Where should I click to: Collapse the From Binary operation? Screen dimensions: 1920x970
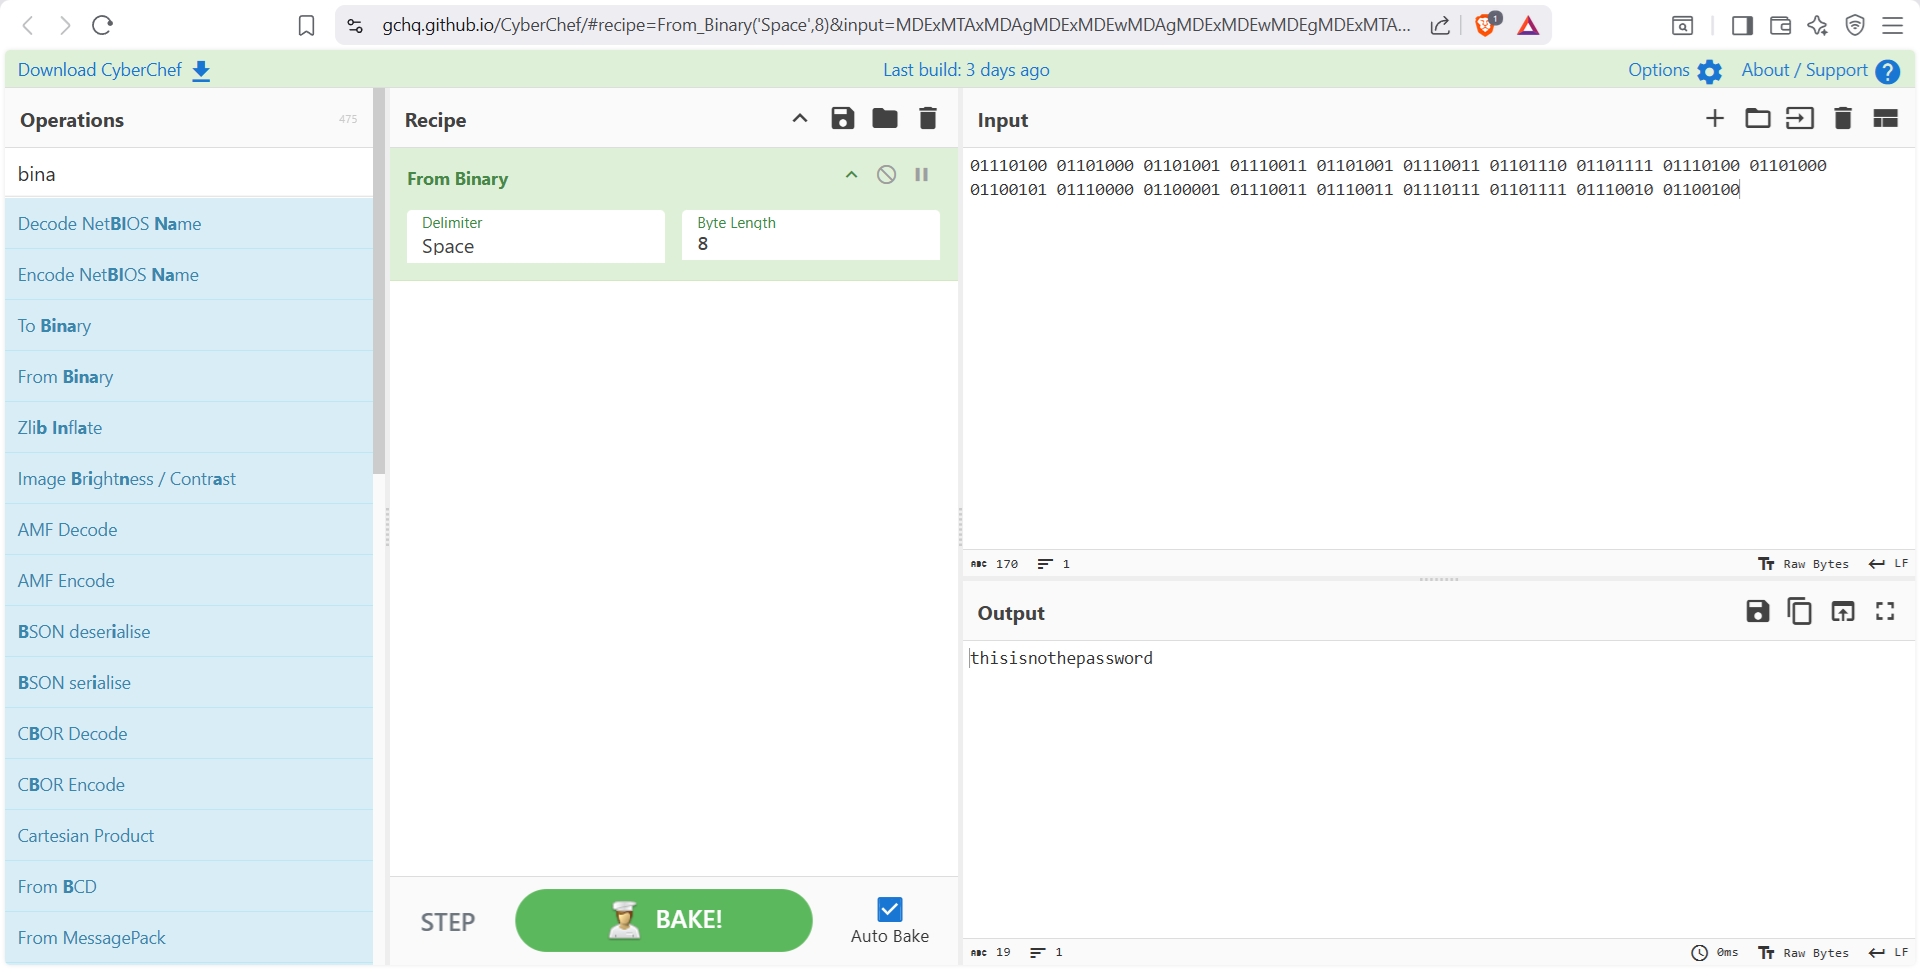click(x=851, y=174)
